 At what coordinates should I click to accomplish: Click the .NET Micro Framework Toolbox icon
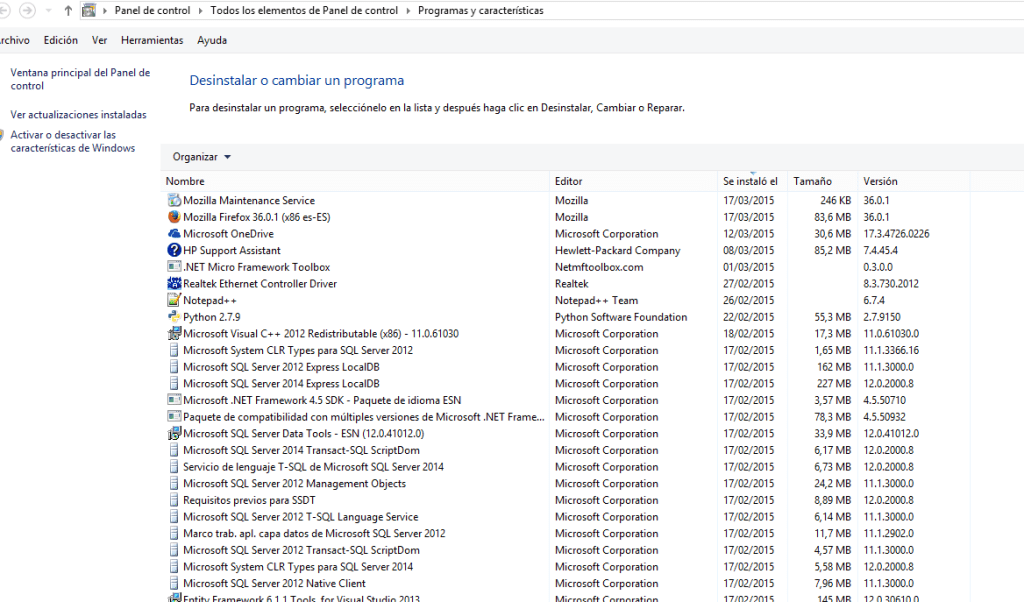point(174,267)
